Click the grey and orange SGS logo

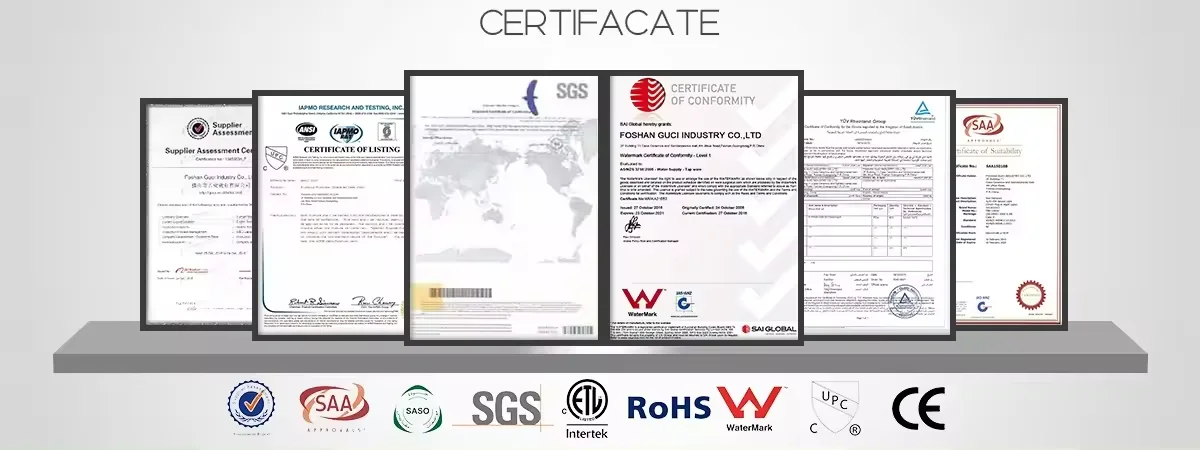pos(505,408)
